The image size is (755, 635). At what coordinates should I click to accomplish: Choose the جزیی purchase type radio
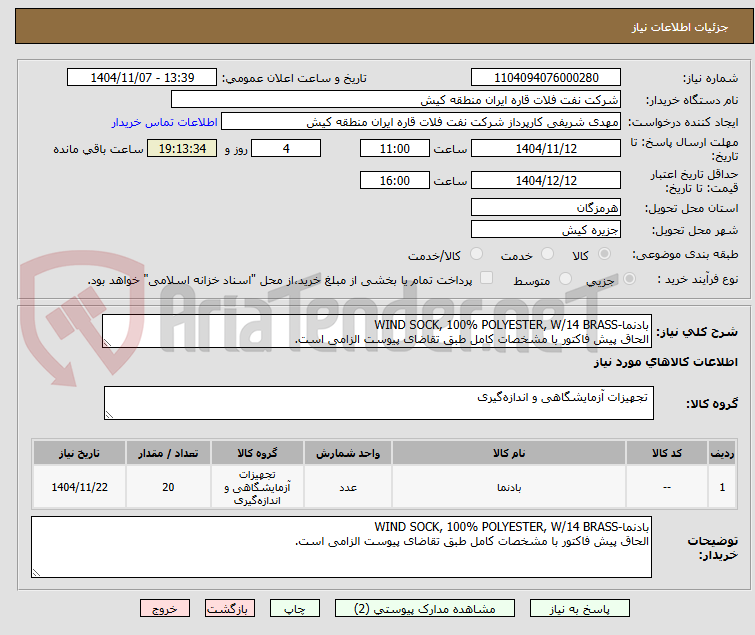pos(629,279)
